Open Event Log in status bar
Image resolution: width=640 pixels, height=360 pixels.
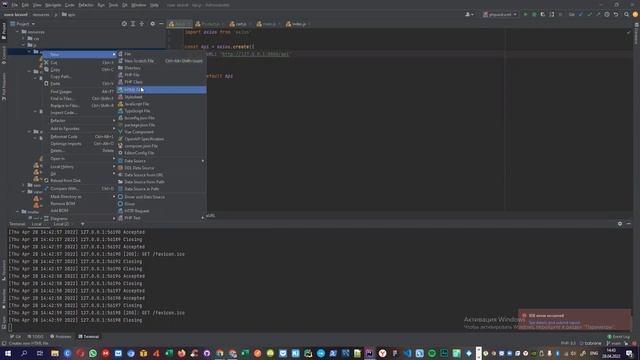[x=618, y=336]
